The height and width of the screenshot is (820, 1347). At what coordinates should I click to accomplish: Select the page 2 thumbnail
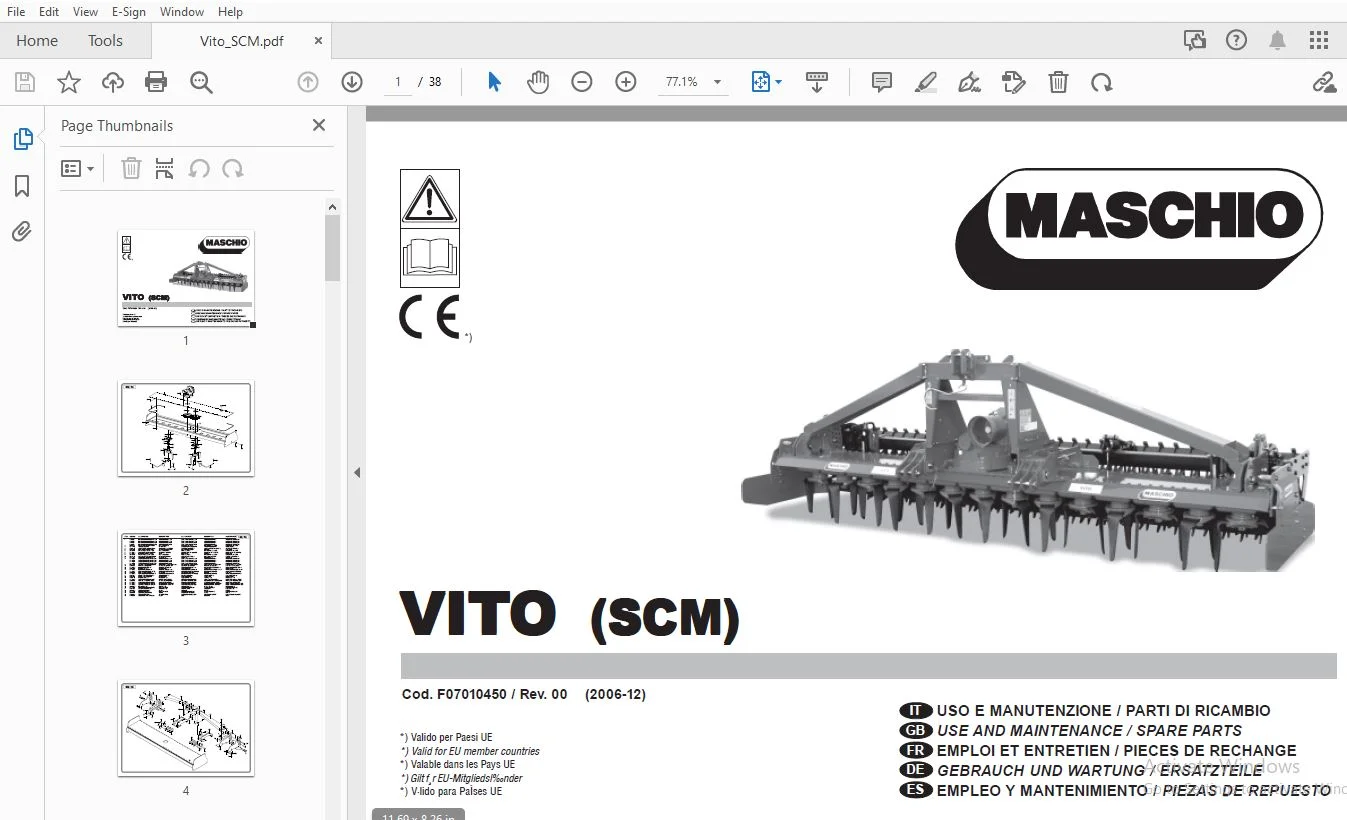(x=186, y=428)
